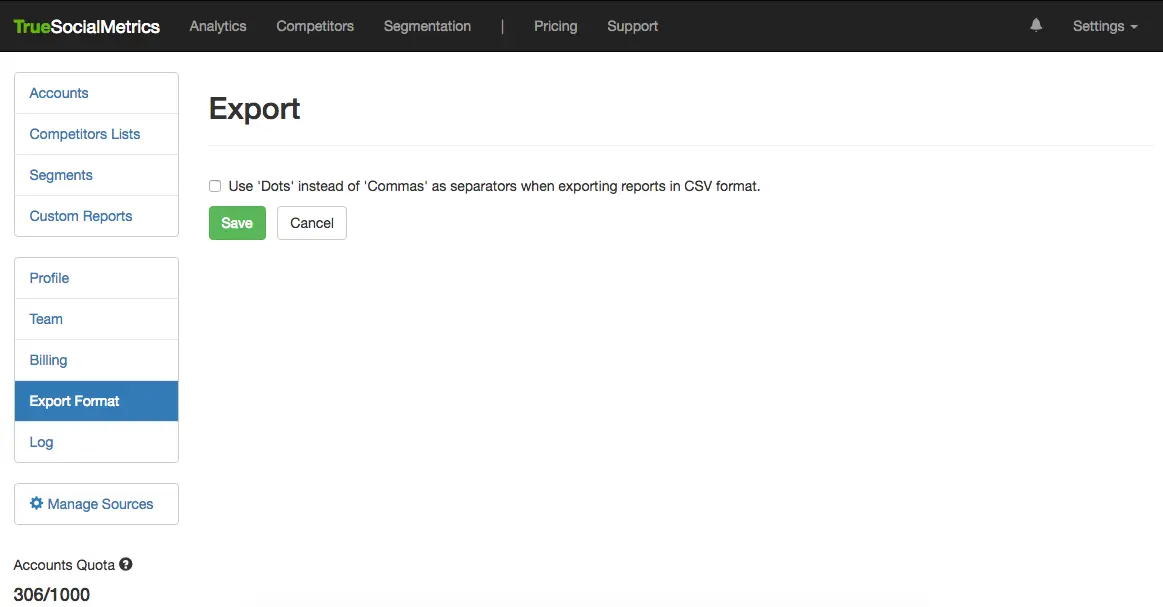The image size is (1163, 607).
Task: Open Competitors Lists in the sidebar
Action: [85, 134]
